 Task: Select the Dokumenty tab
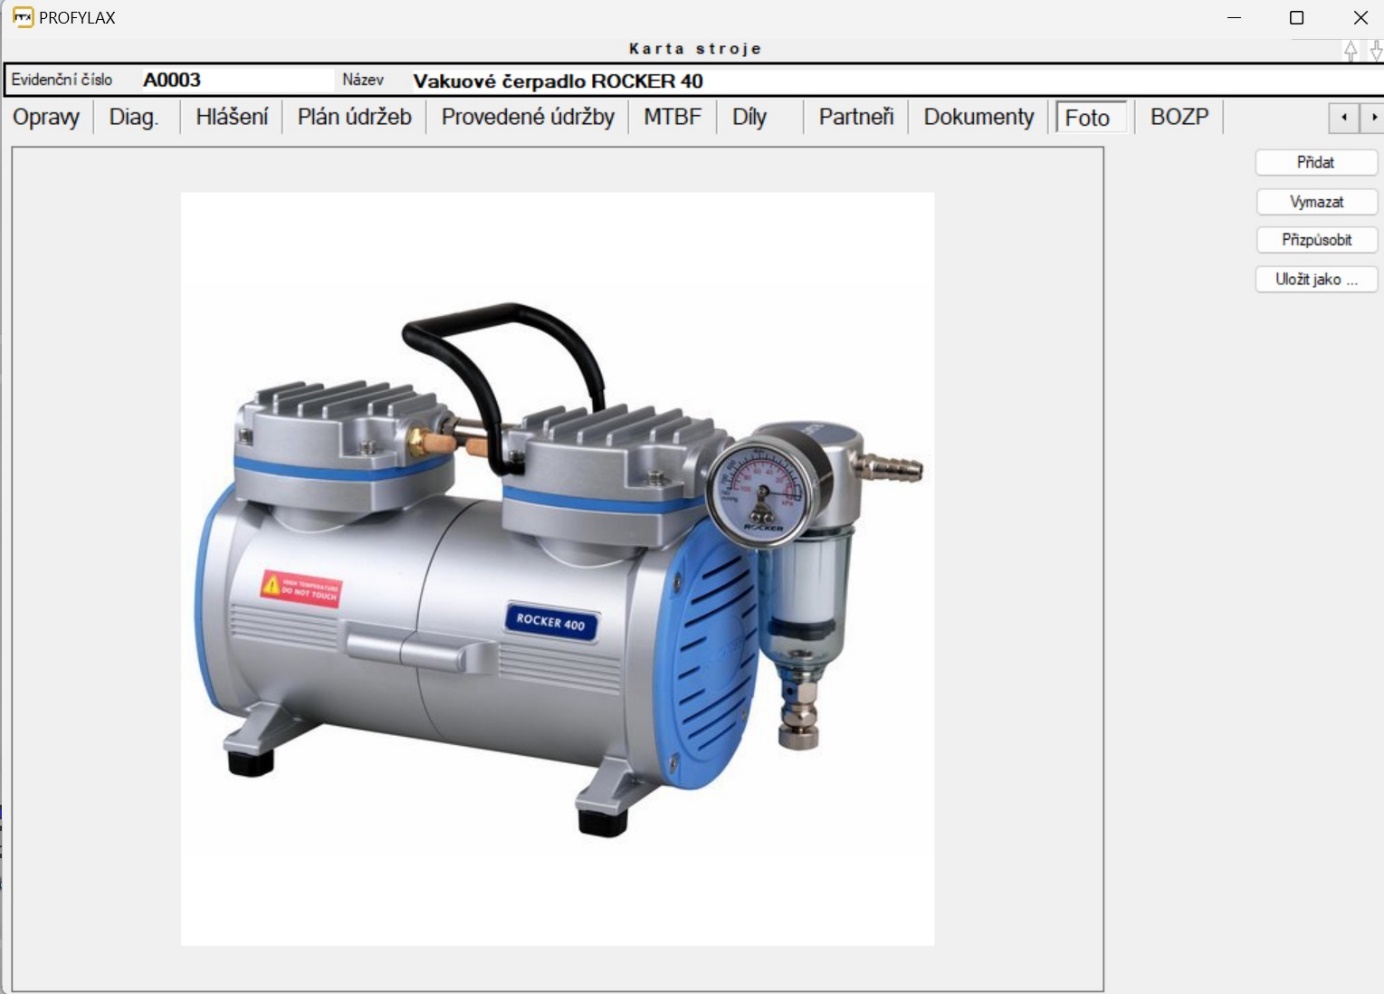coord(979,117)
